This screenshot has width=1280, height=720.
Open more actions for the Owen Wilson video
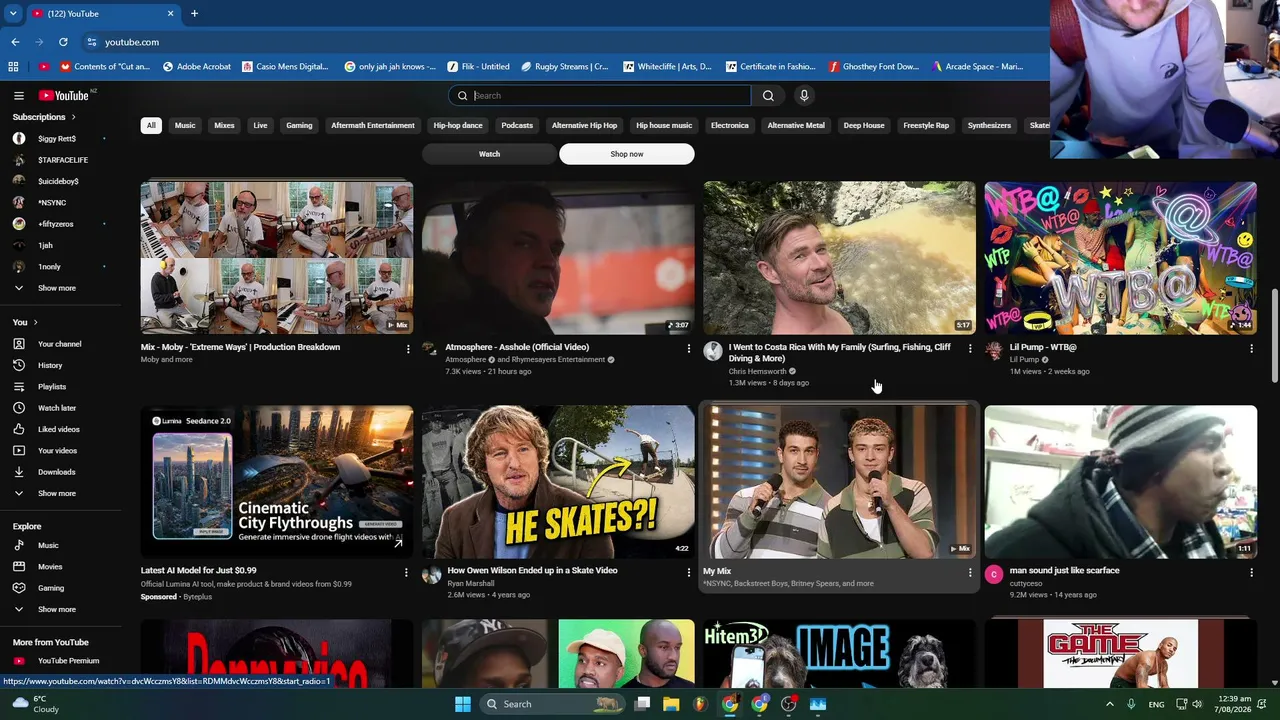(688, 573)
